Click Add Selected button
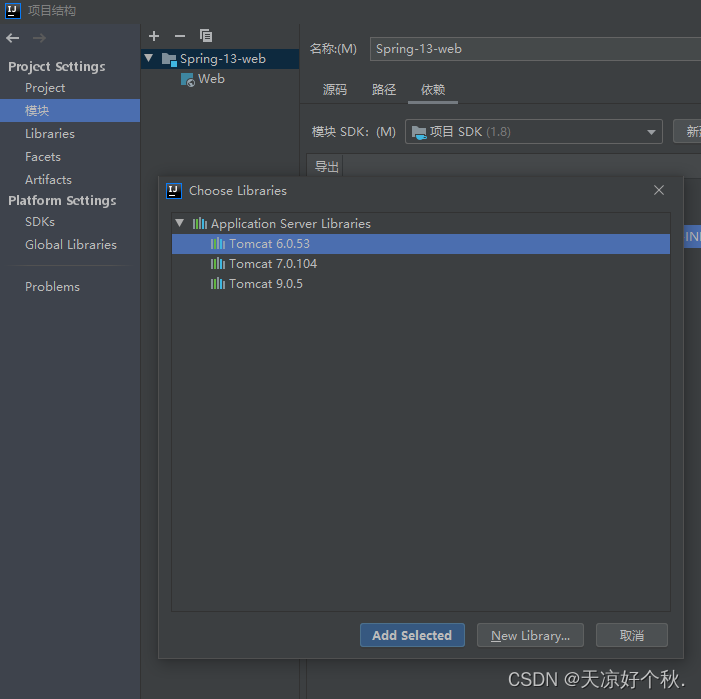 (x=412, y=635)
